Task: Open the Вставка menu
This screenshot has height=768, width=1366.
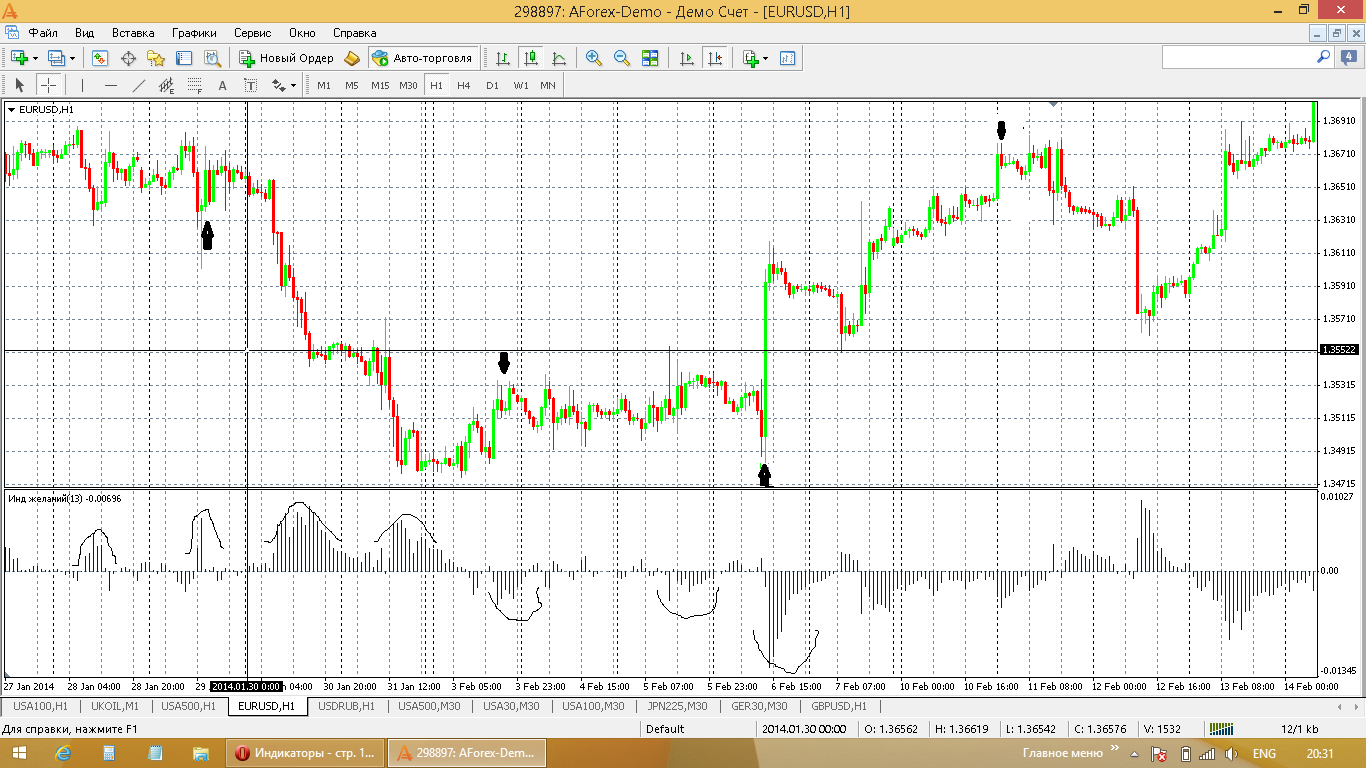Action: point(133,33)
